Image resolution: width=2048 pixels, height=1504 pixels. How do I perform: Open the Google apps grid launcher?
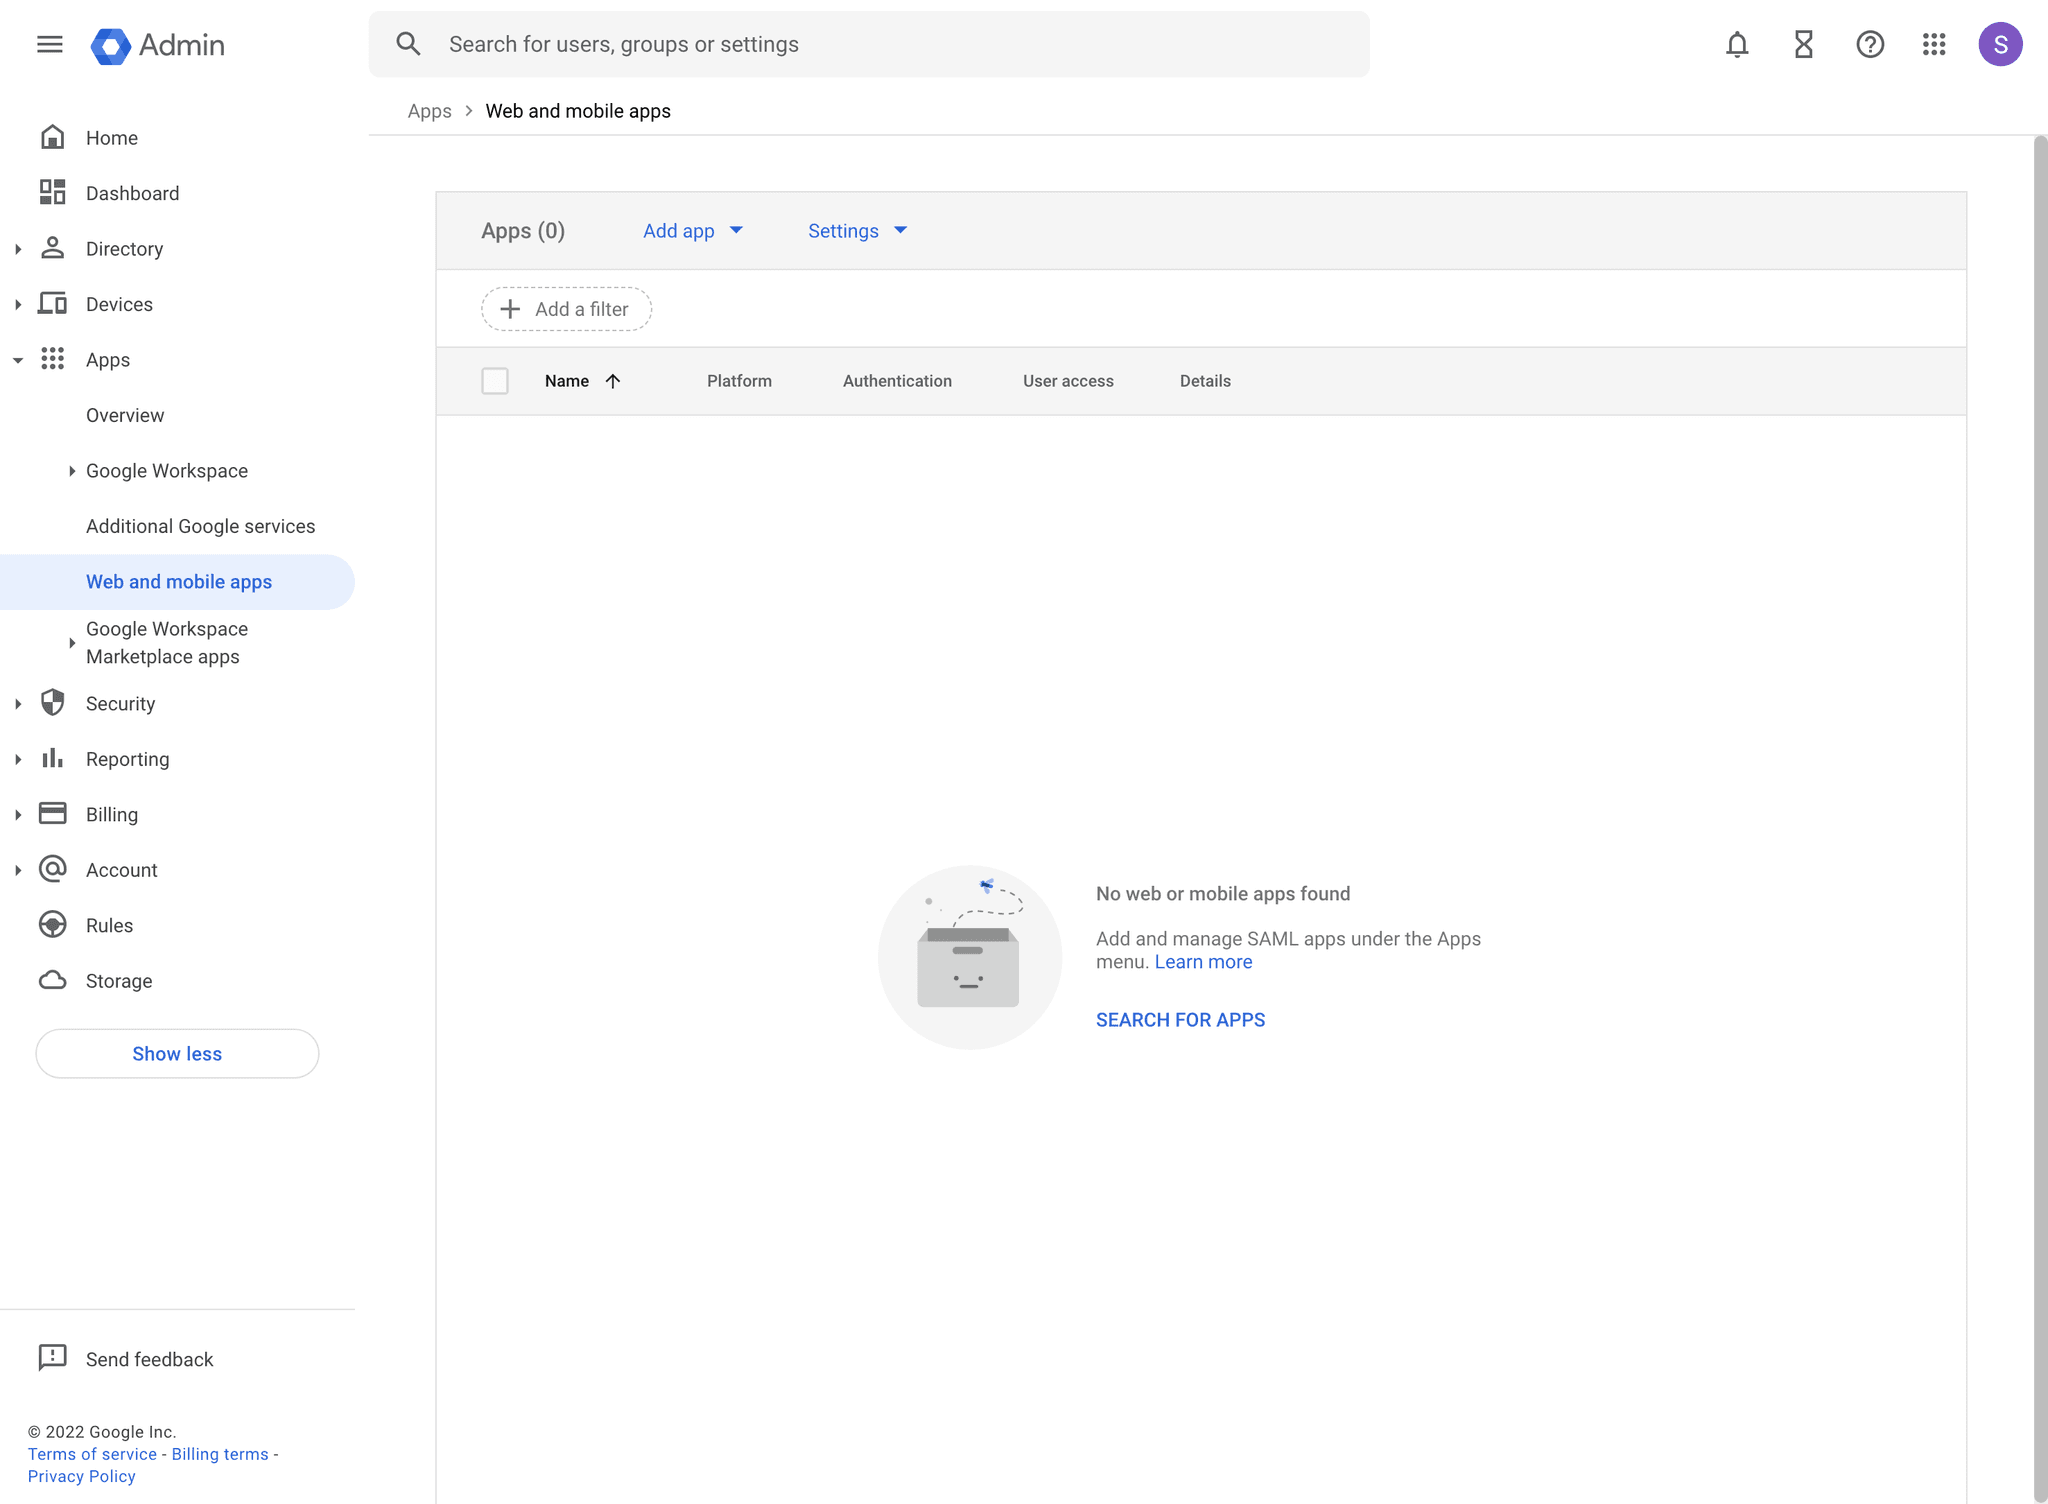point(1935,44)
